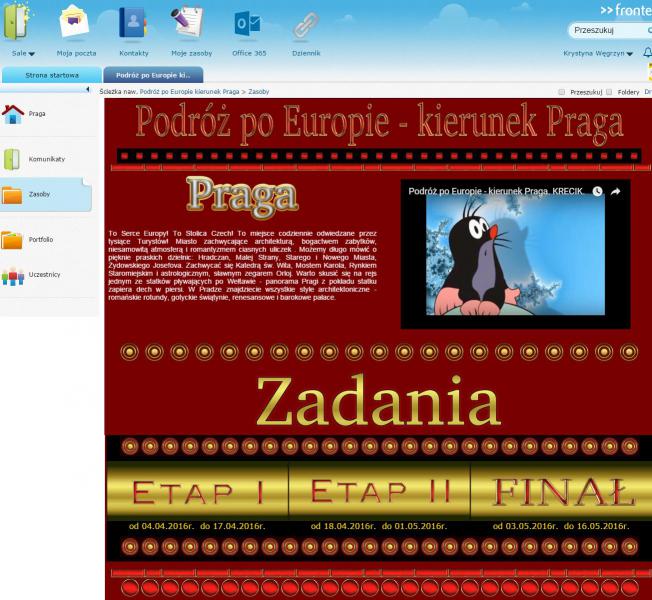Tick the Przeszukuj checkbox
The image size is (652, 600).
point(562,92)
